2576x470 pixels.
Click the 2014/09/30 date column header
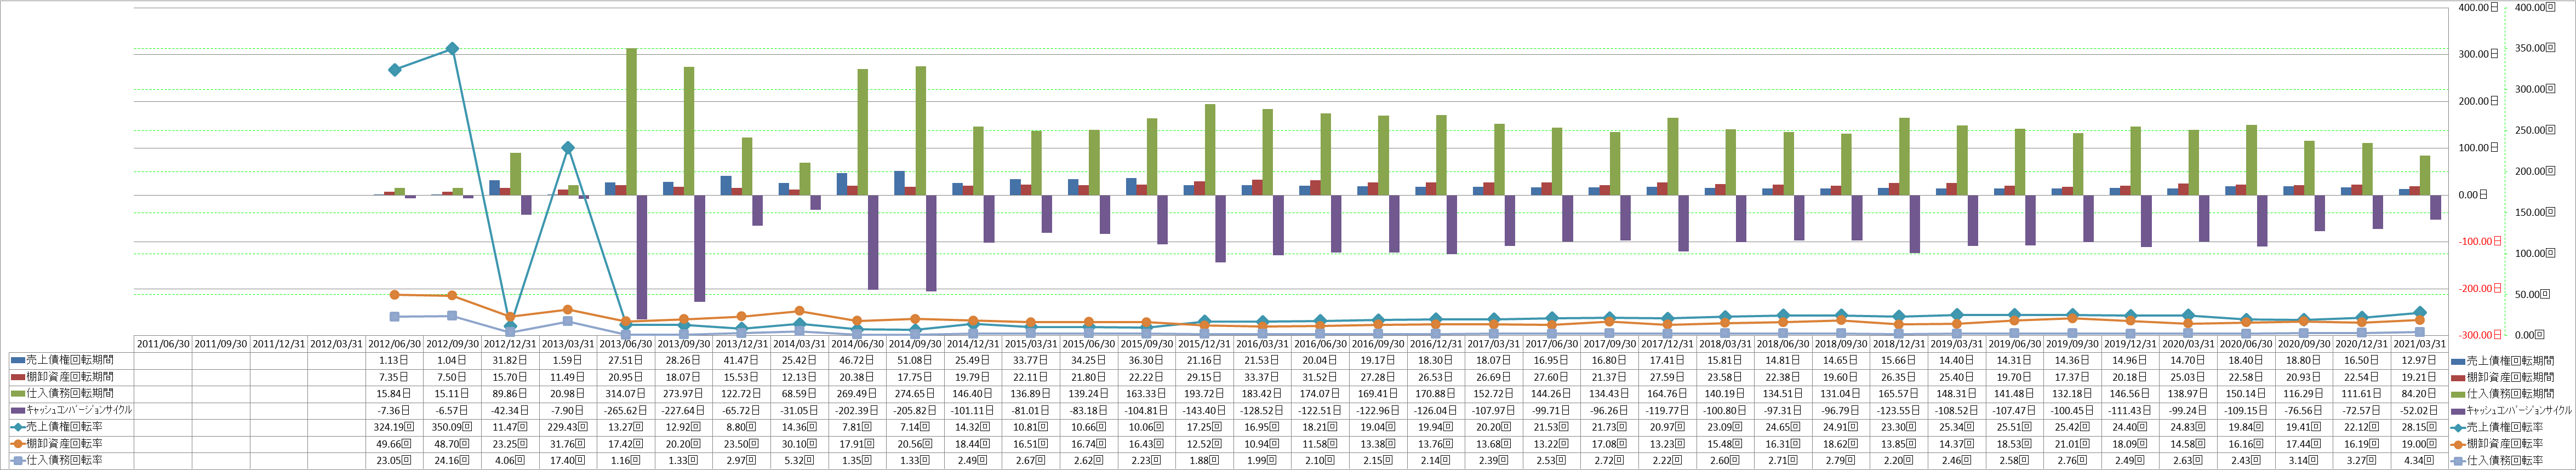coord(916,344)
